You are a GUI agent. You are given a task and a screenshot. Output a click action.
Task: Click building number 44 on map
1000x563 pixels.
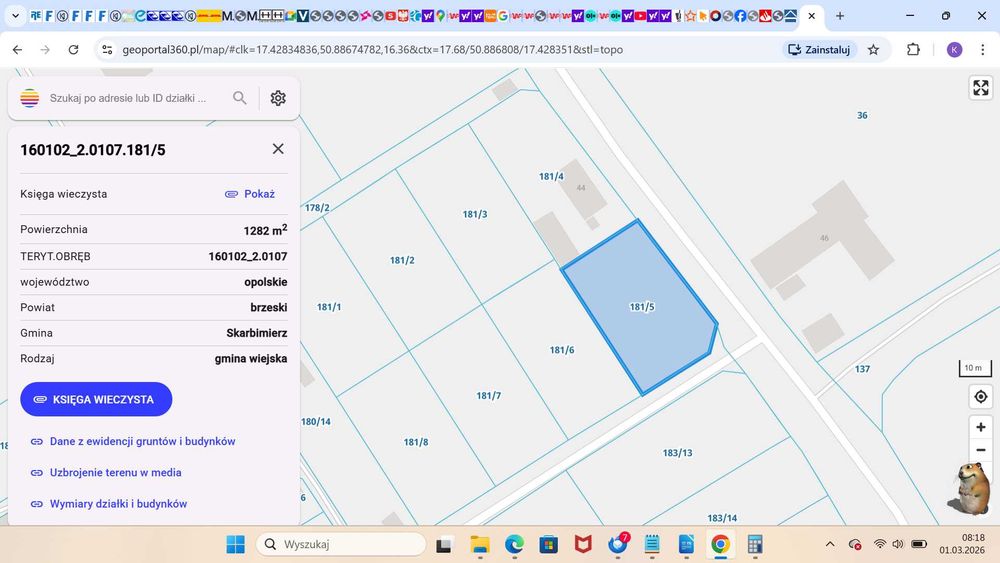pyautogui.click(x=580, y=187)
